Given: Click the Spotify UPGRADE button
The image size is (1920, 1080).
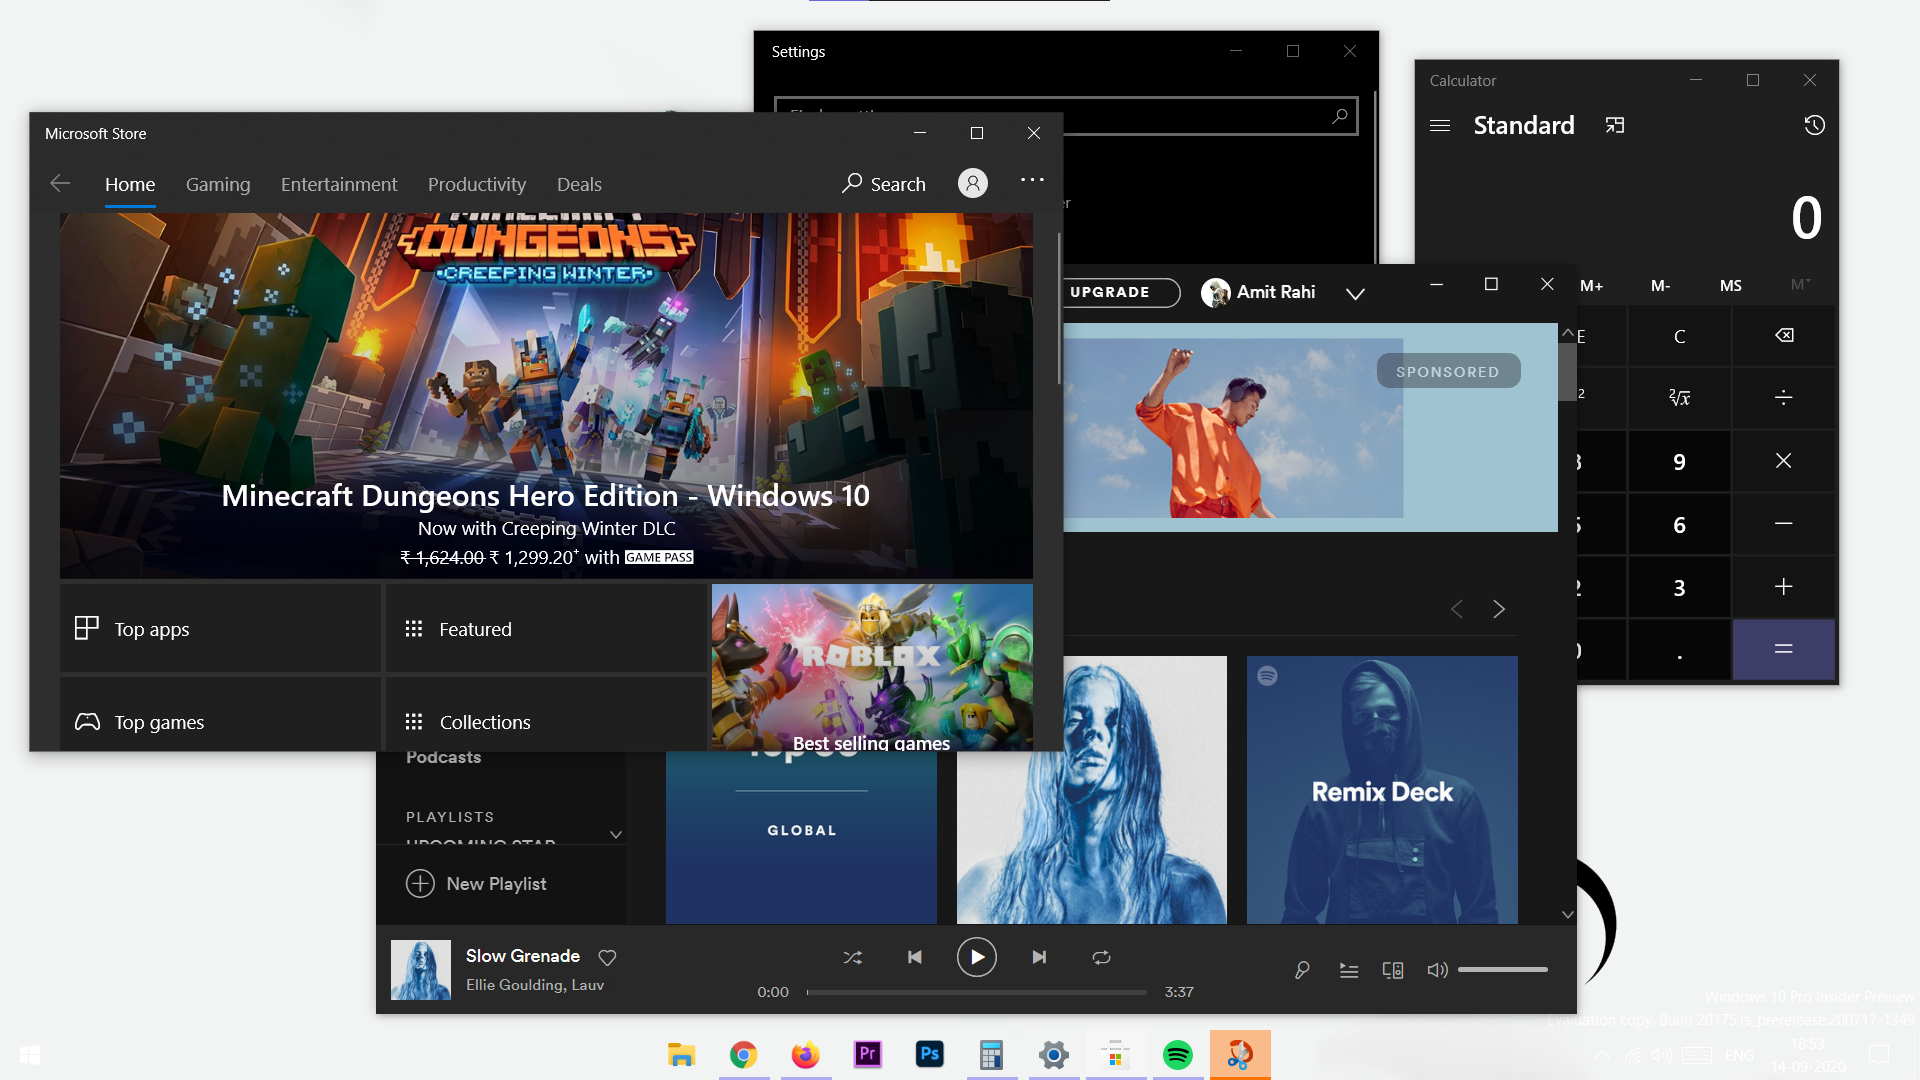Looking at the screenshot, I should tap(1118, 292).
